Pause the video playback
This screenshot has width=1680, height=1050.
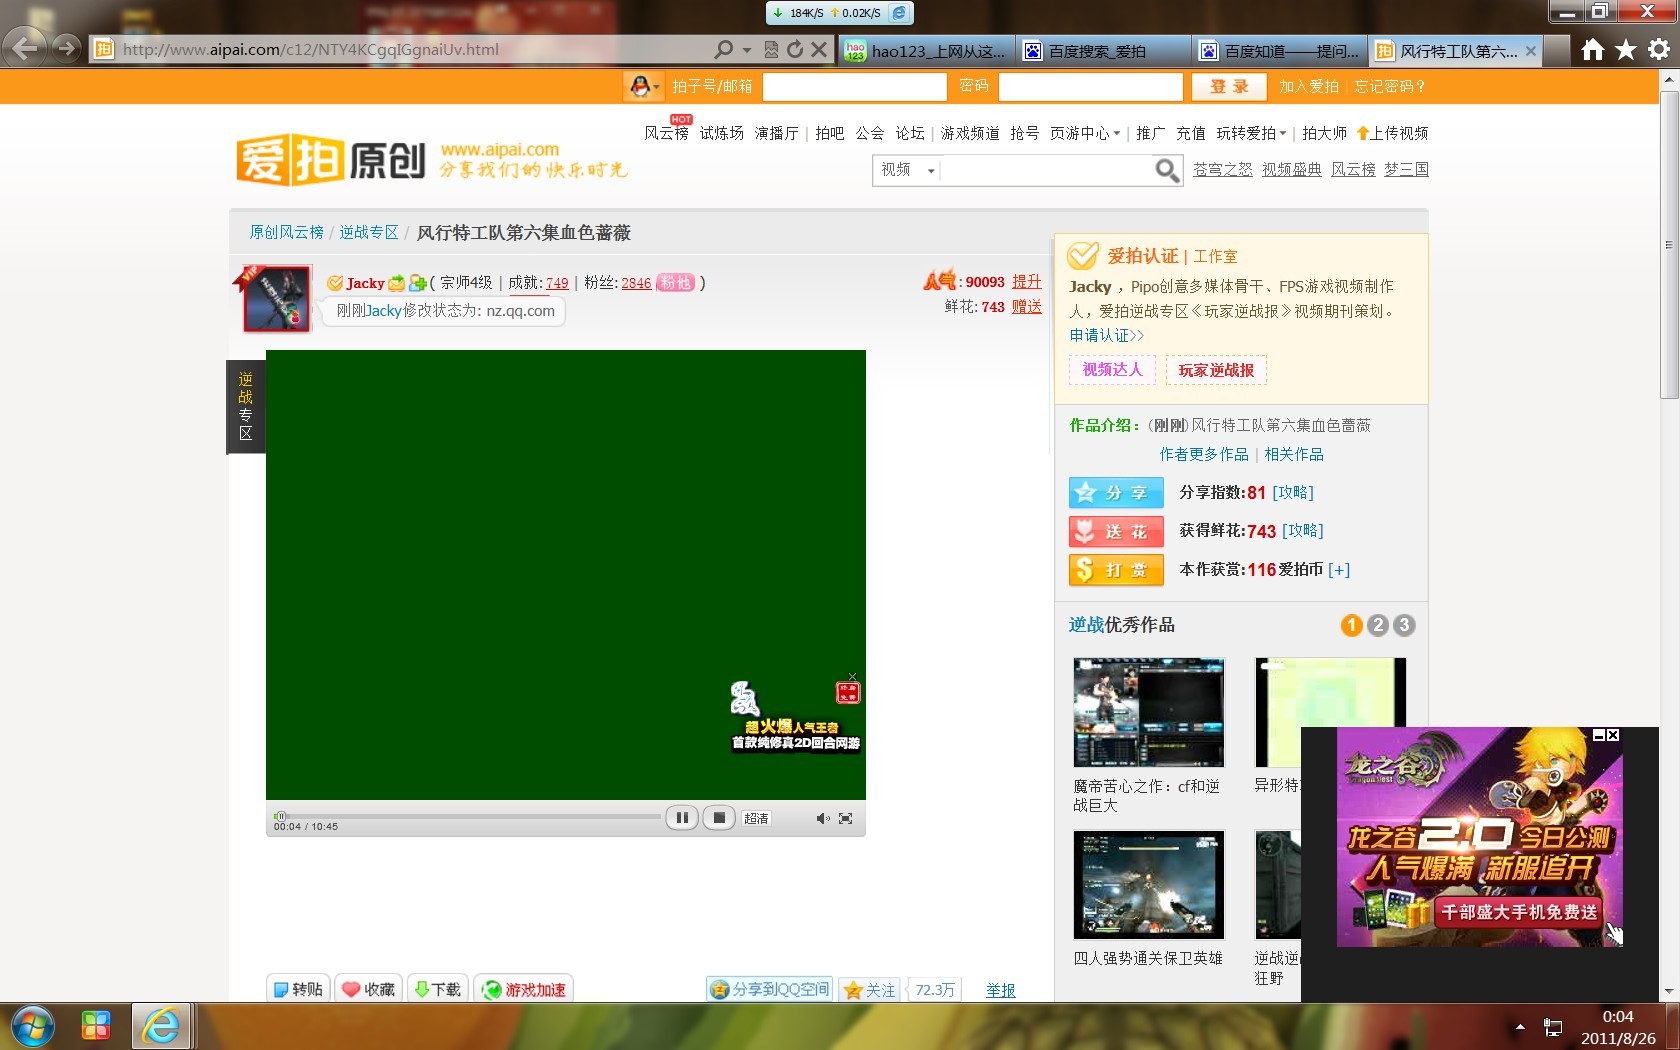681,818
